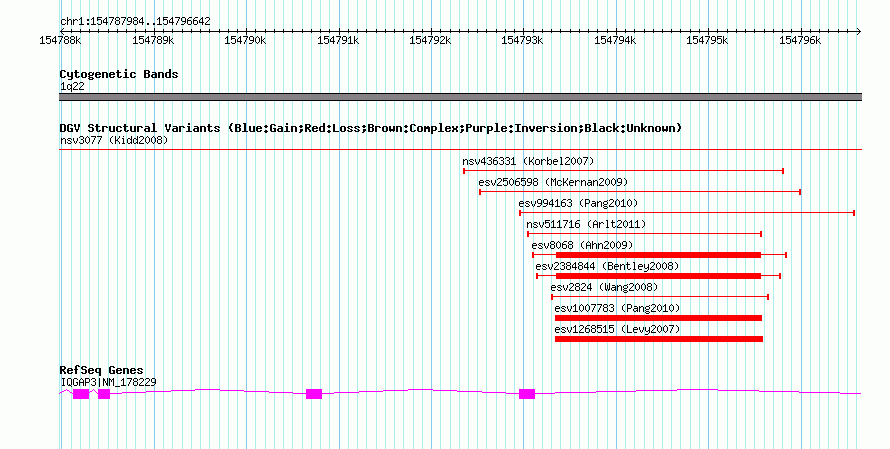890x449 pixels.
Task: Click the 154790k ruler tick label
Action: point(245,41)
